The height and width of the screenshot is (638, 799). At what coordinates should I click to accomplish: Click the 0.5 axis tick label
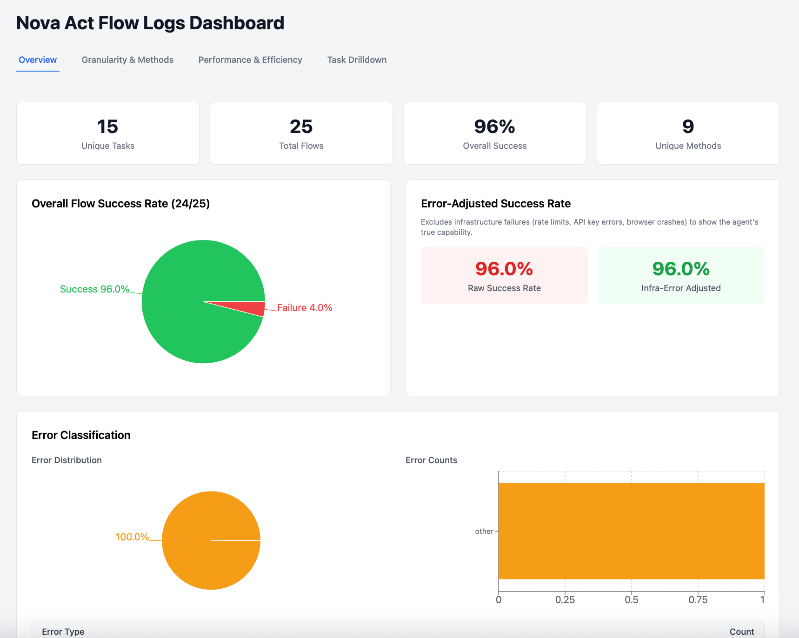[631, 600]
